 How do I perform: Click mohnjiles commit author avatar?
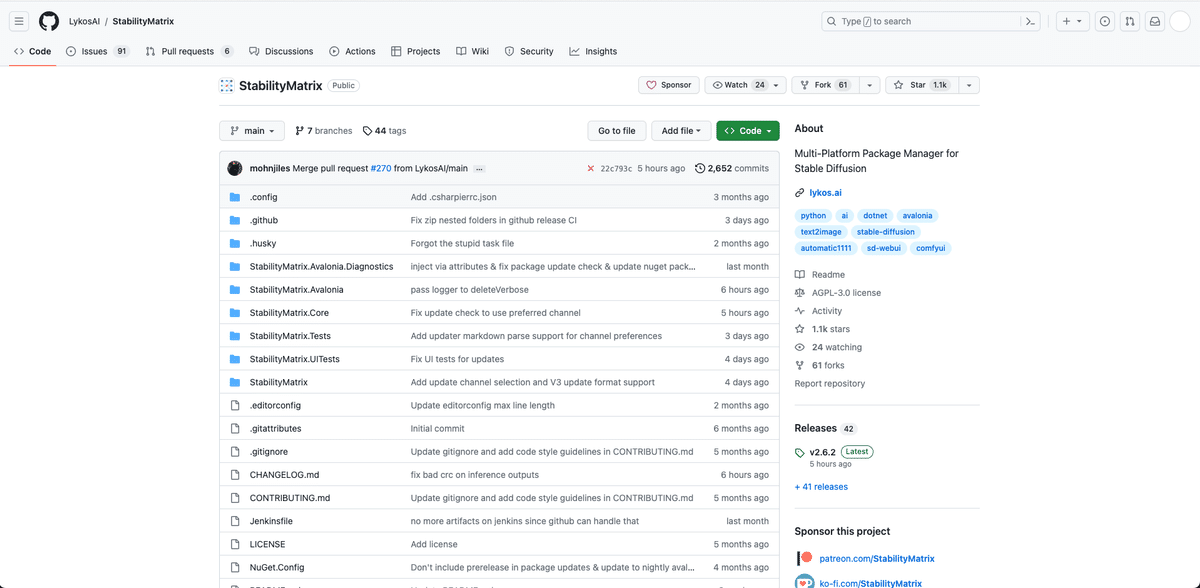pos(235,168)
